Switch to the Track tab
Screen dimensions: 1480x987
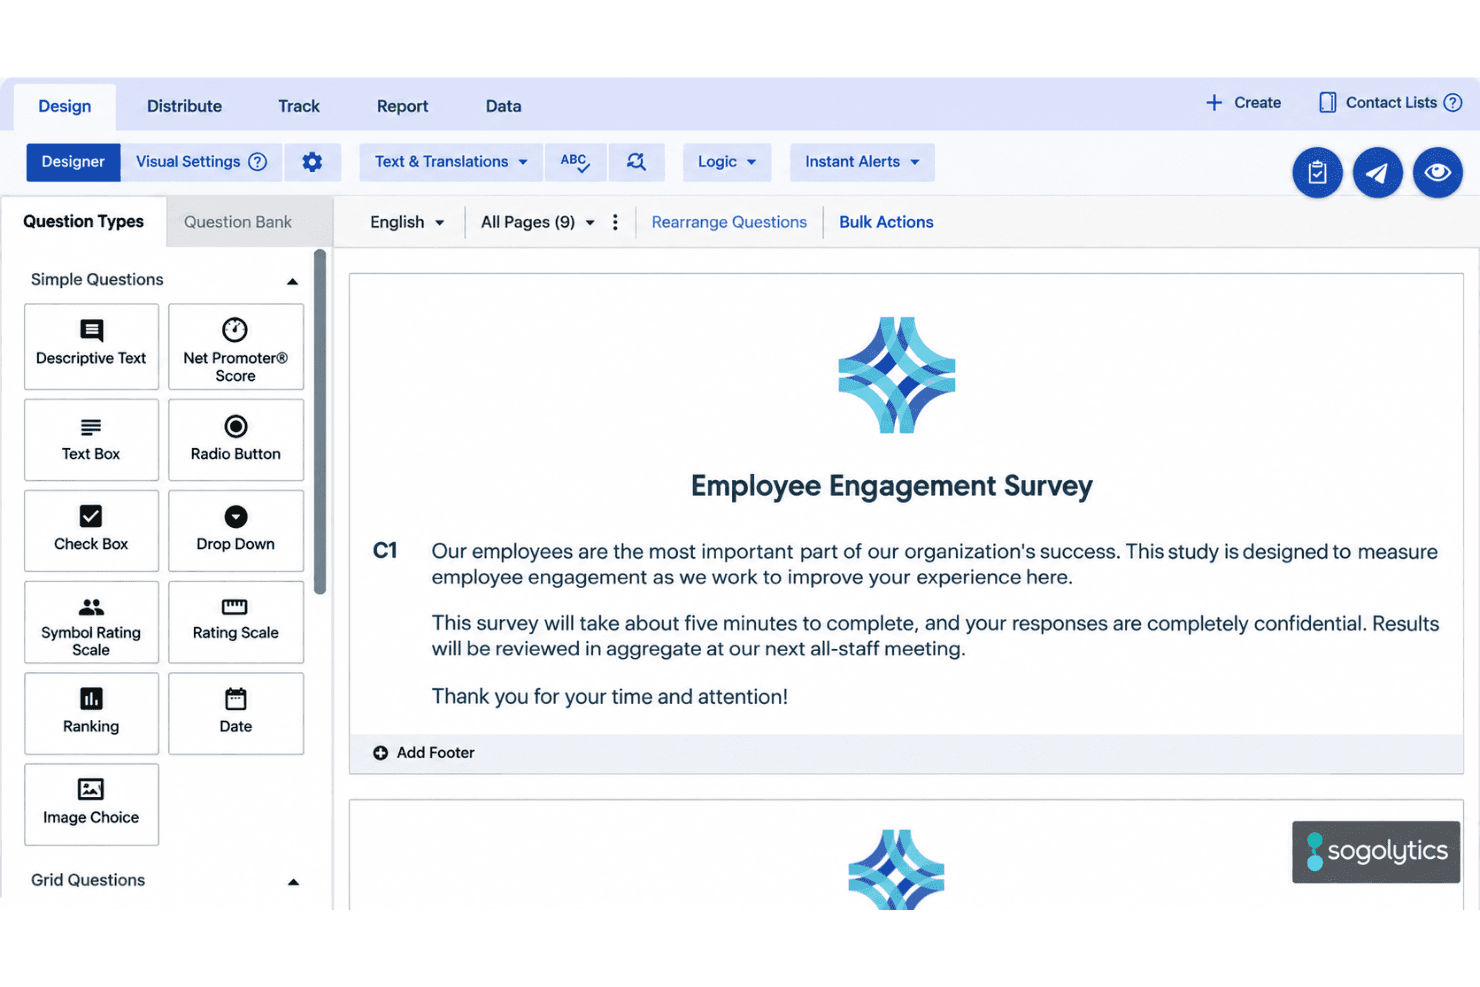[x=299, y=106]
